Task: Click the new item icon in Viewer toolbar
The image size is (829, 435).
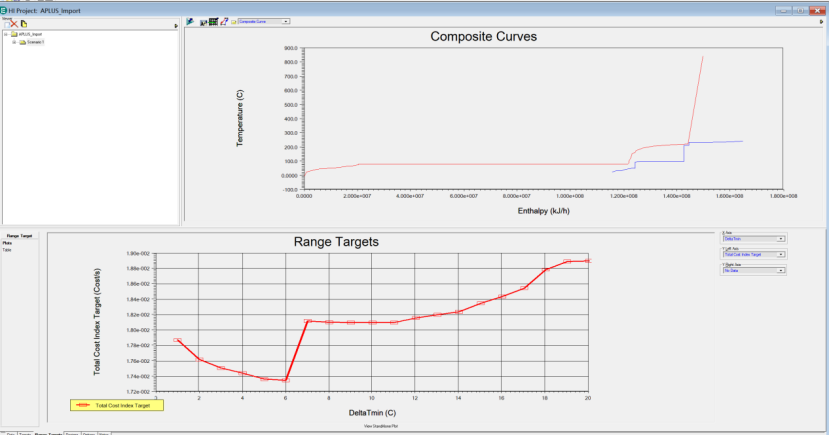Action: [x=5, y=23]
